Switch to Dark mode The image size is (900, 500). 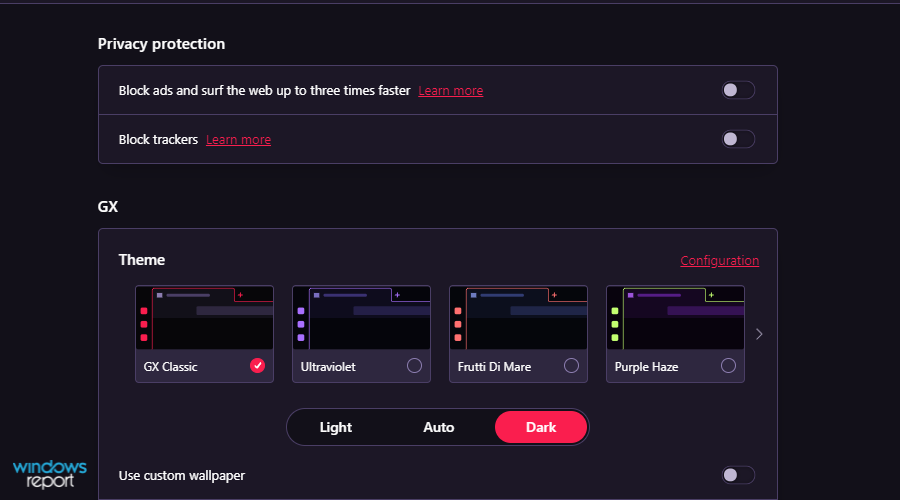coord(541,427)
